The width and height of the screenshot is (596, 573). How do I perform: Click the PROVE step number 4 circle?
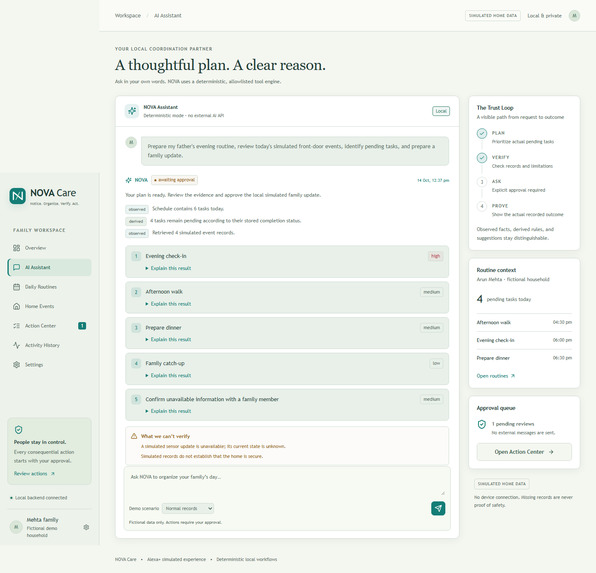[482, 206]
